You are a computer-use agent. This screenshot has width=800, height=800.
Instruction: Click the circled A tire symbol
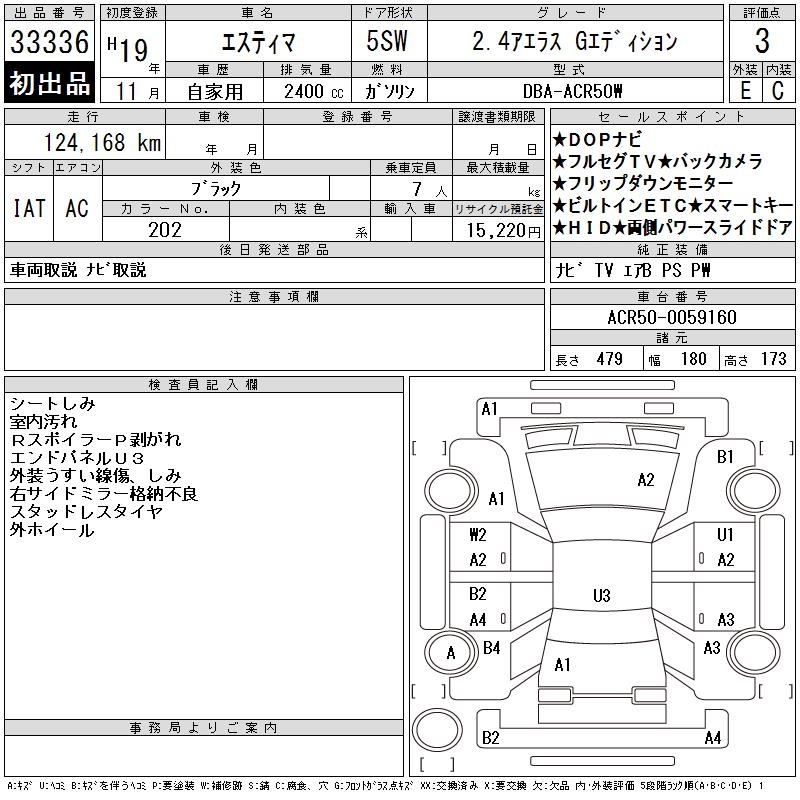click(x=450, y=653)
